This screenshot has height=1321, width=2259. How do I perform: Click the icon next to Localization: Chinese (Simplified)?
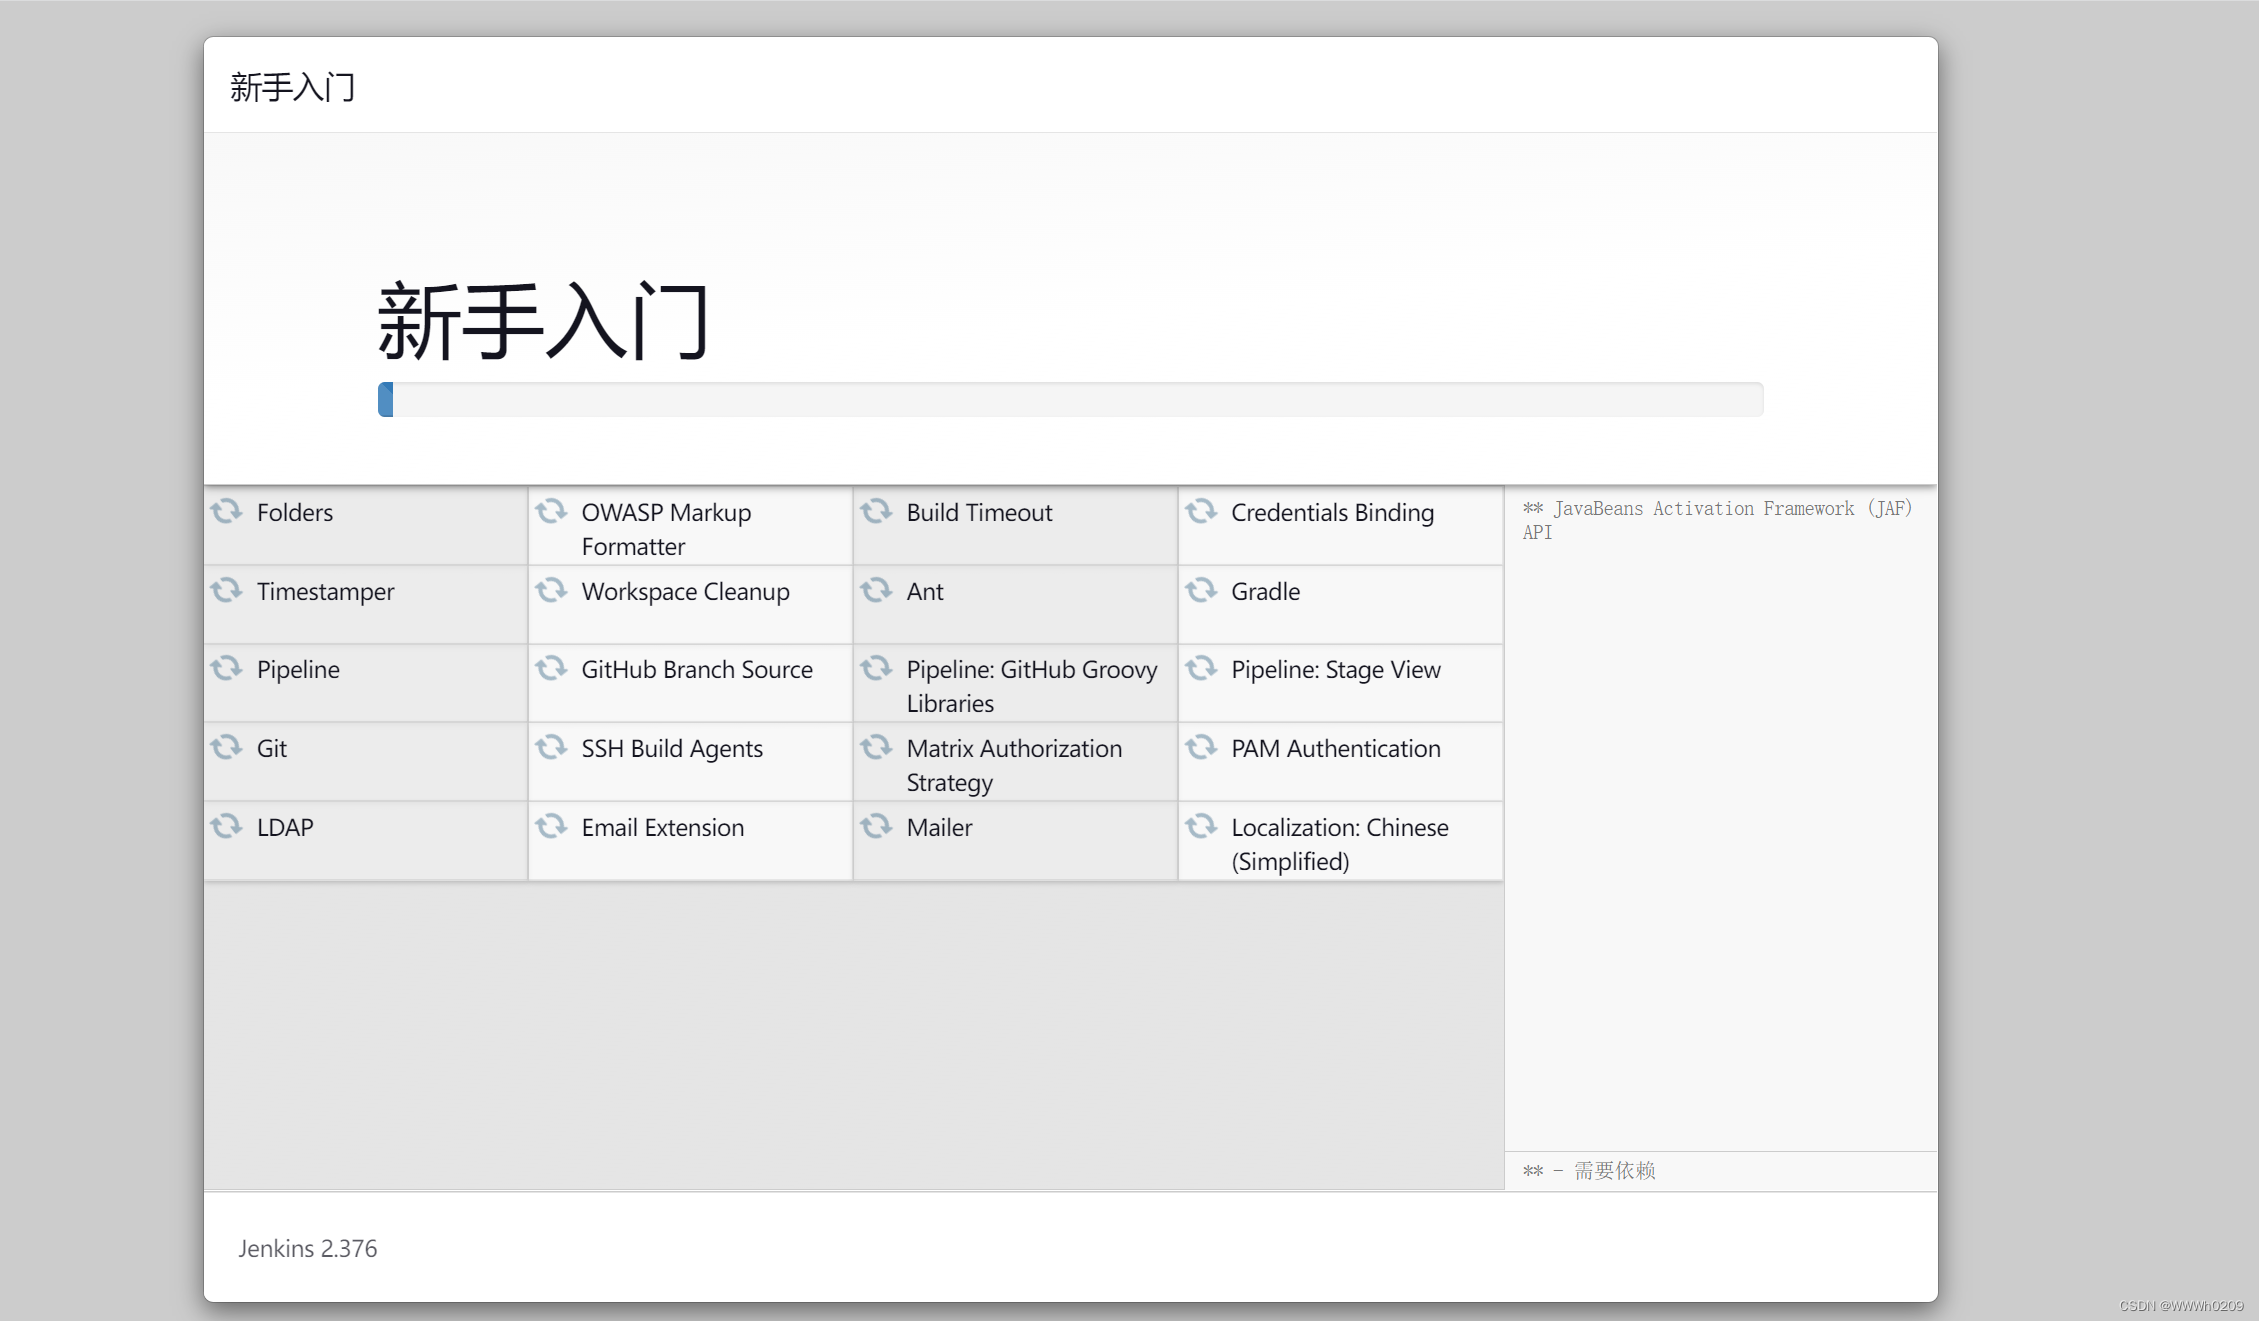1201,826
